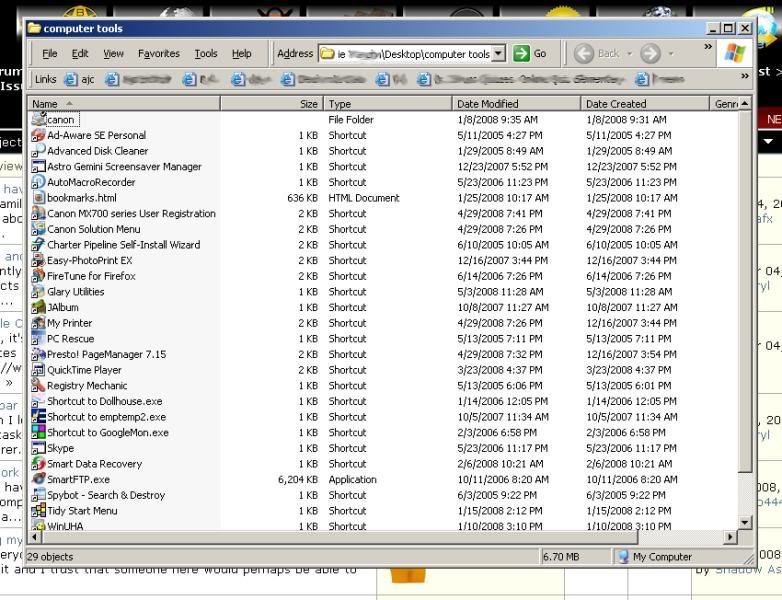Click Shortcut to GoogleMon.exe icon

tap(38, 432)
